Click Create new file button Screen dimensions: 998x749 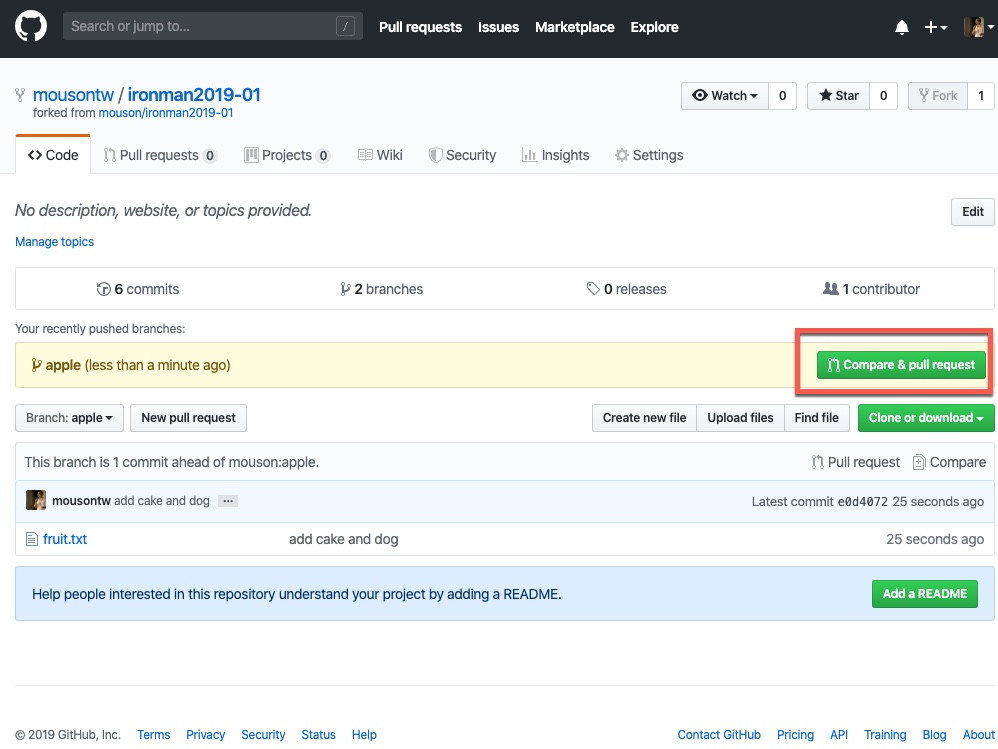[x=644, y=418]
